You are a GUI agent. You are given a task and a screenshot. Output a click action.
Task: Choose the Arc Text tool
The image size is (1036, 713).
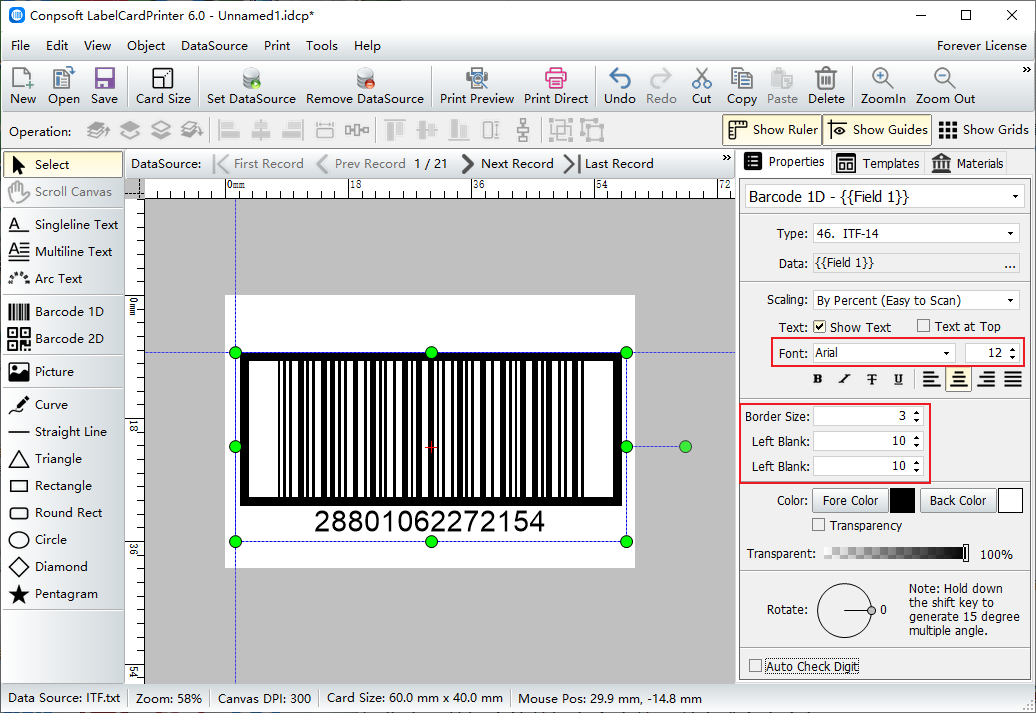pyautogui.click(x=63, y=279)
